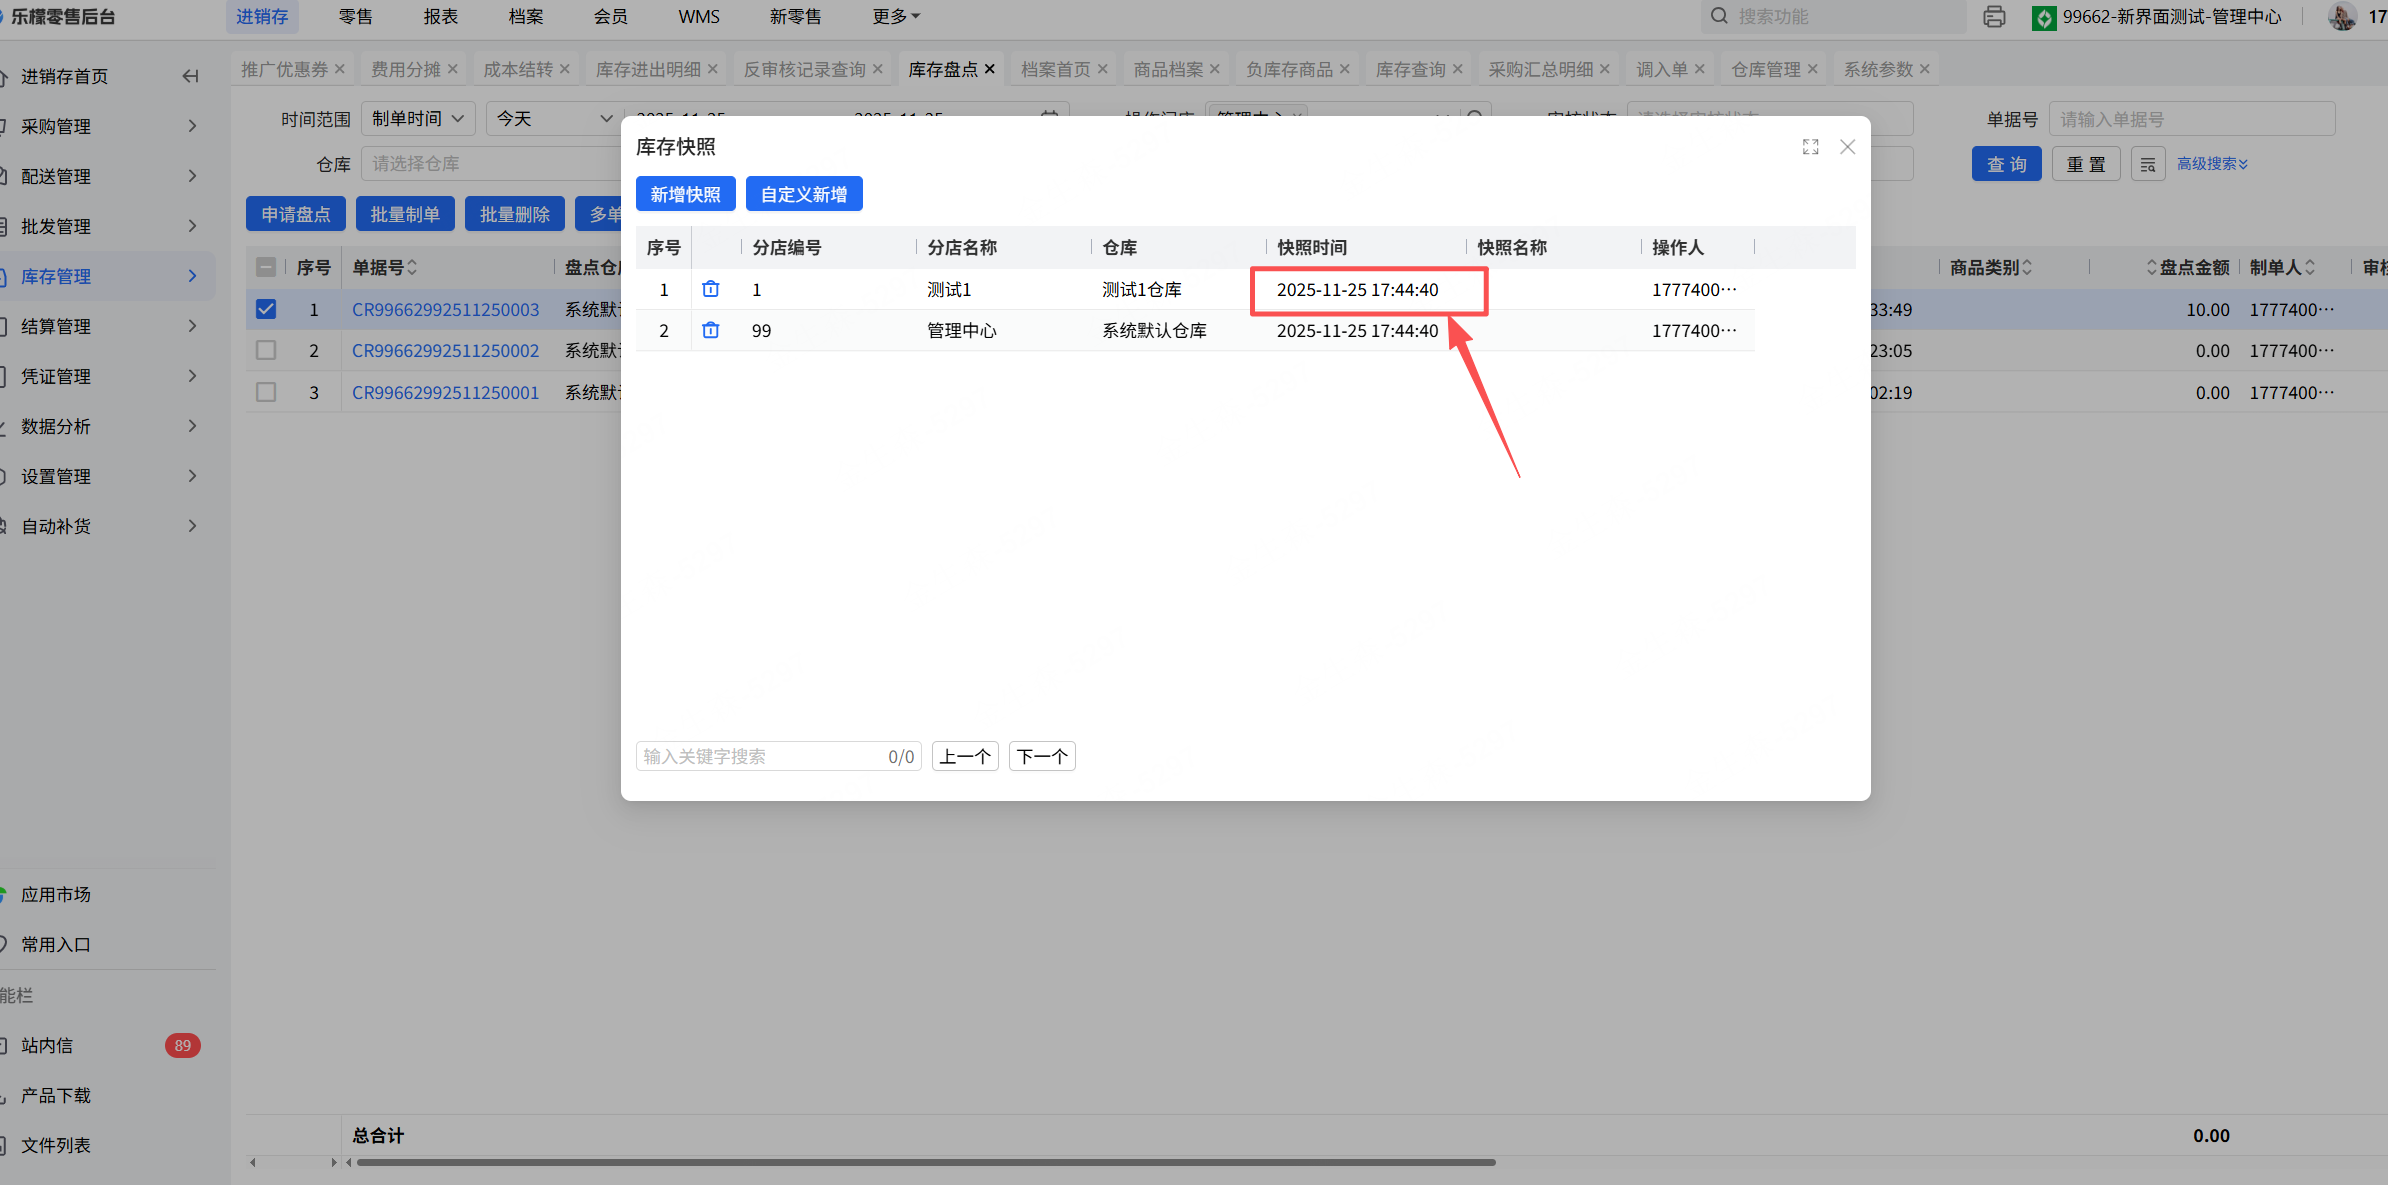Check the row 2 checkbox in list

(x=266, y=350)
